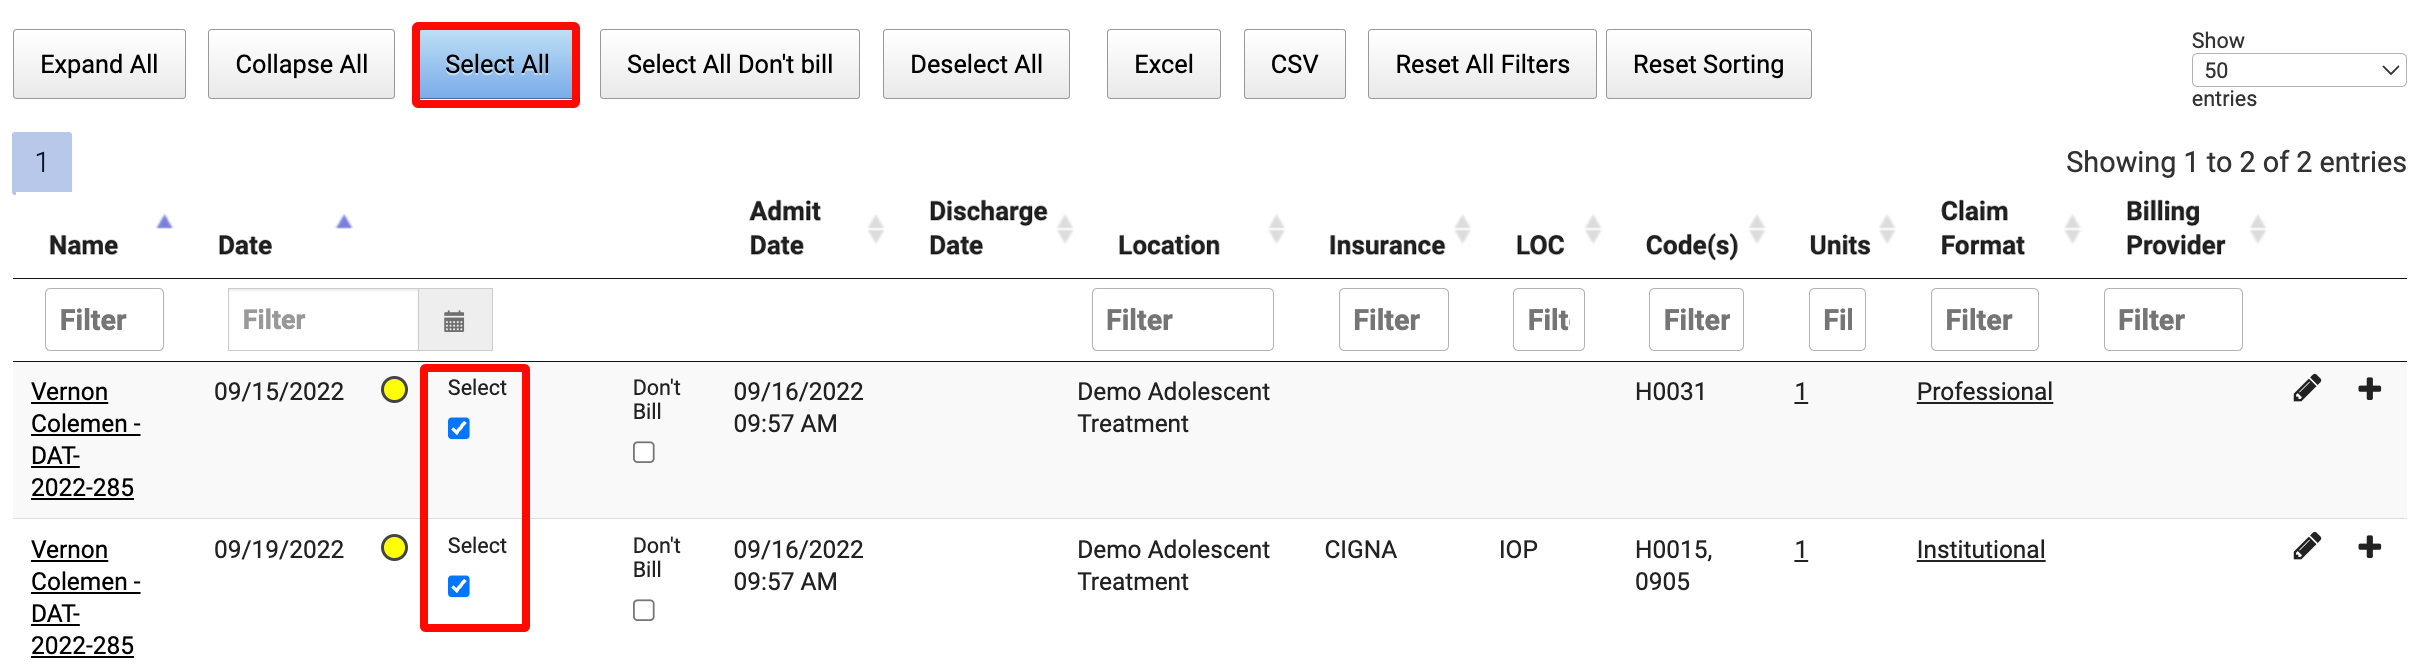Sort table by Admit Date arrows
Viewport: 2420px width, 672px height.
[876, 229]
